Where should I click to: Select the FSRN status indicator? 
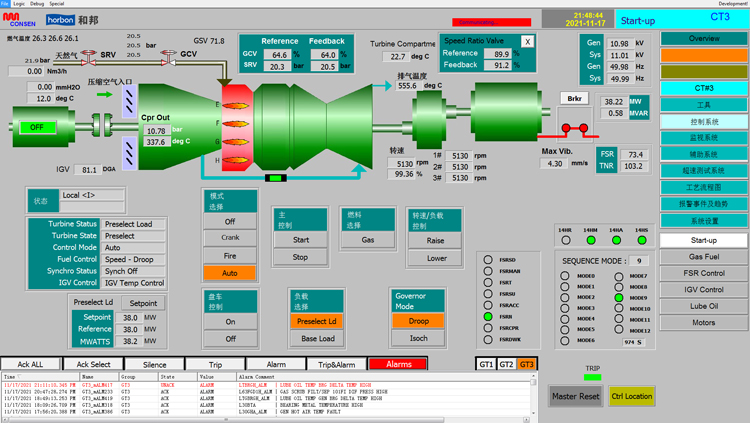coord(488,316)
